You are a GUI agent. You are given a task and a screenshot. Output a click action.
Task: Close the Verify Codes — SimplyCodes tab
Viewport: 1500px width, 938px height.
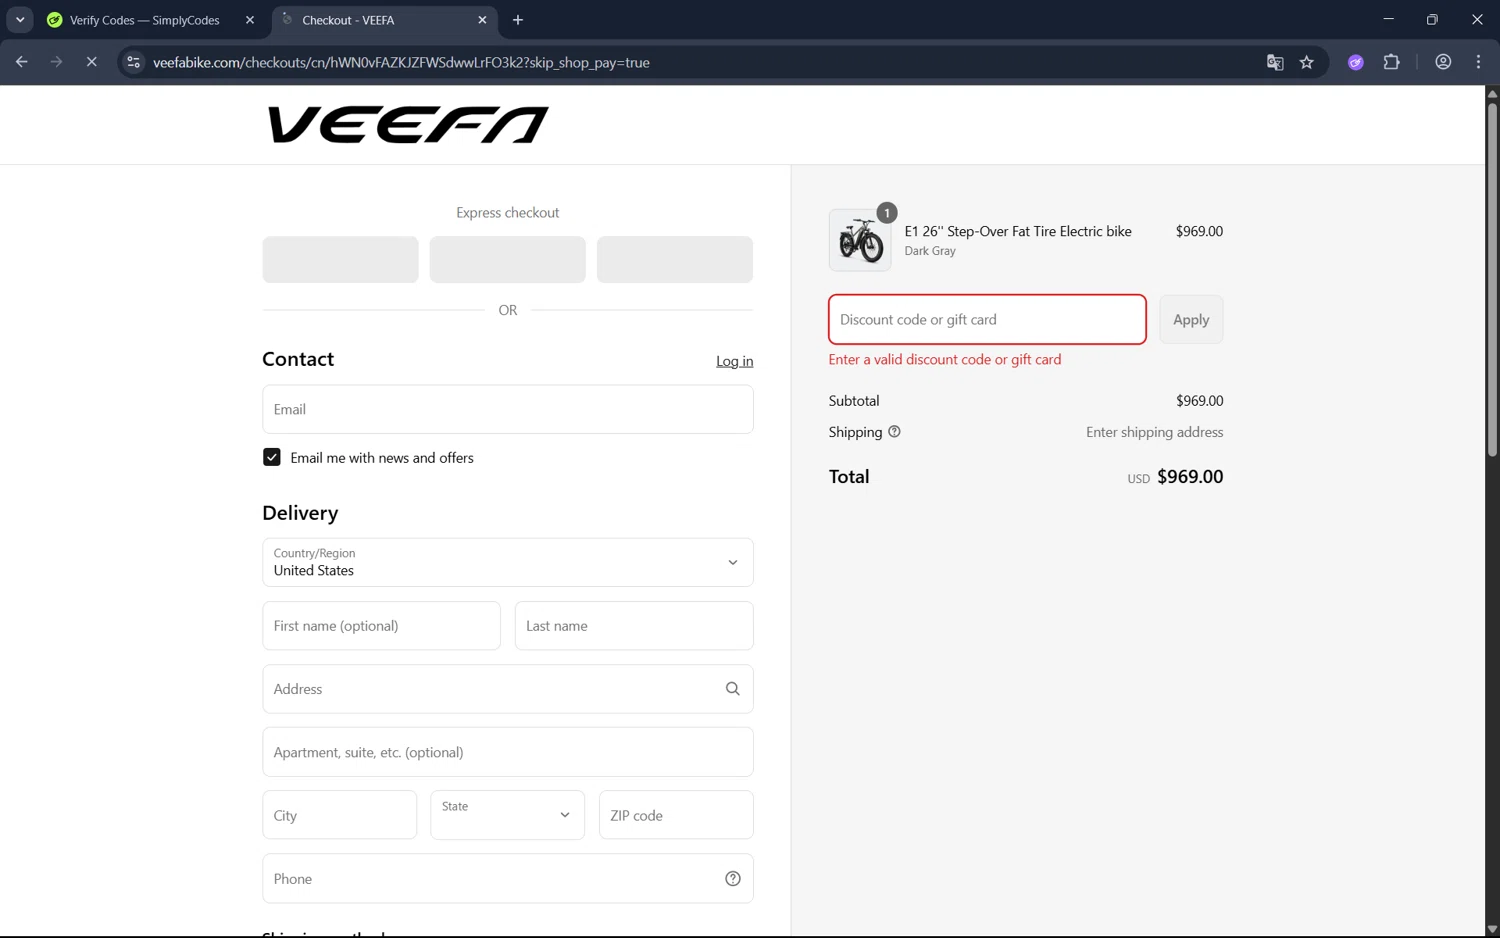(250, 20)
